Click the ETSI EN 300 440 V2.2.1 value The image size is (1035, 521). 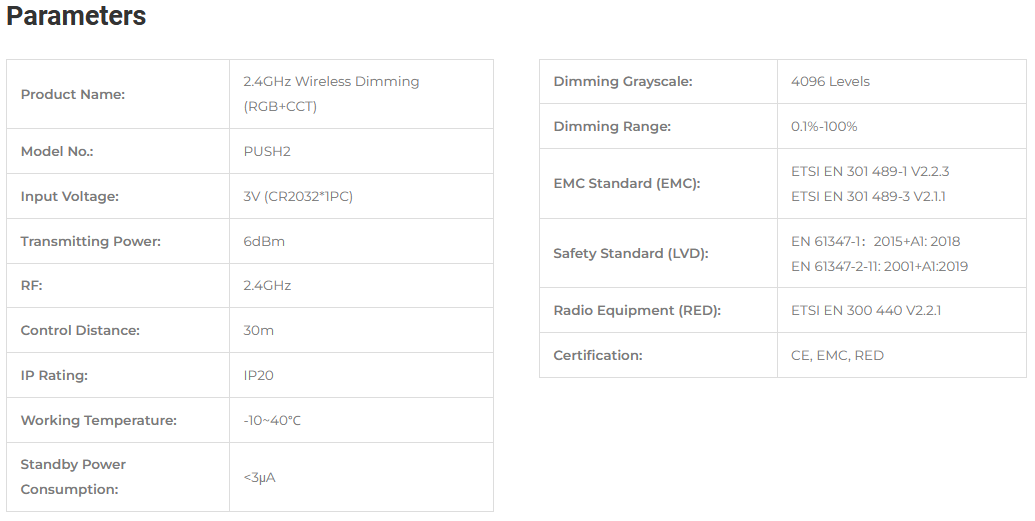[x=865, y=310]
